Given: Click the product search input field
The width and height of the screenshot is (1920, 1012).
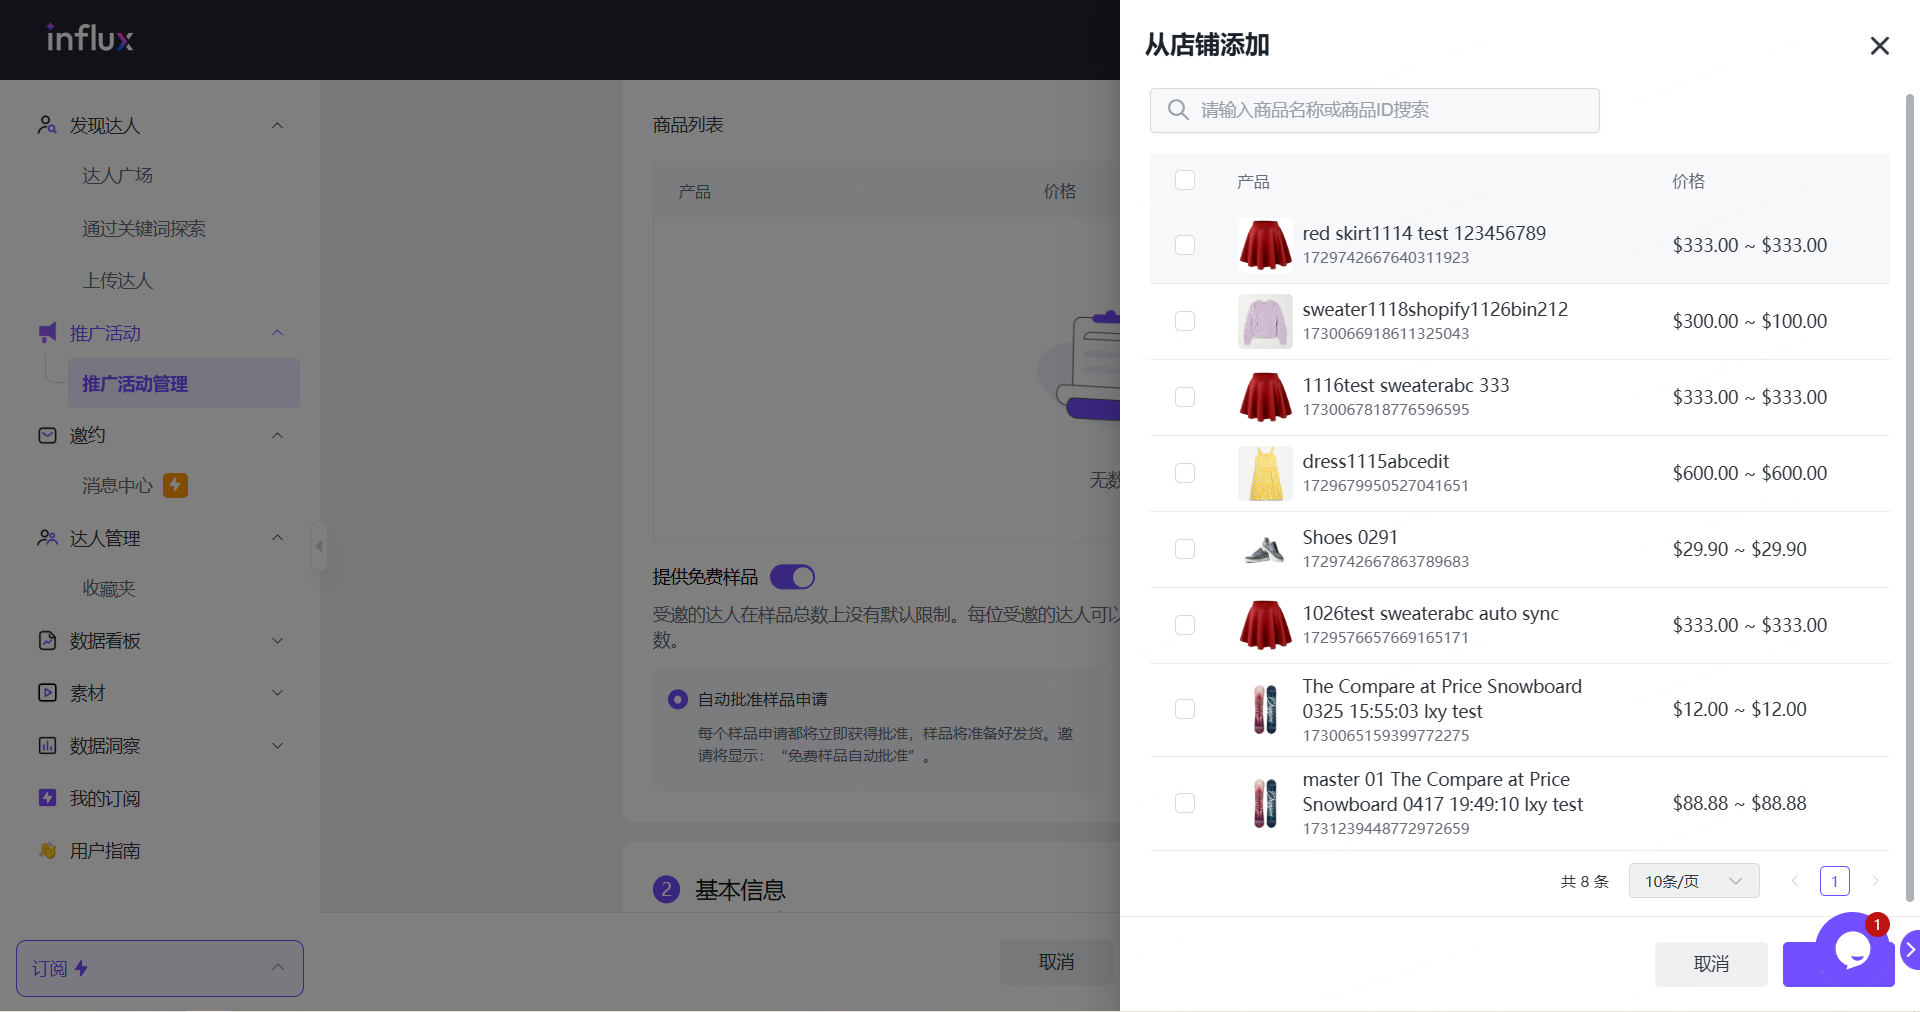Looking at the screenshot, I should [1390, 110].
